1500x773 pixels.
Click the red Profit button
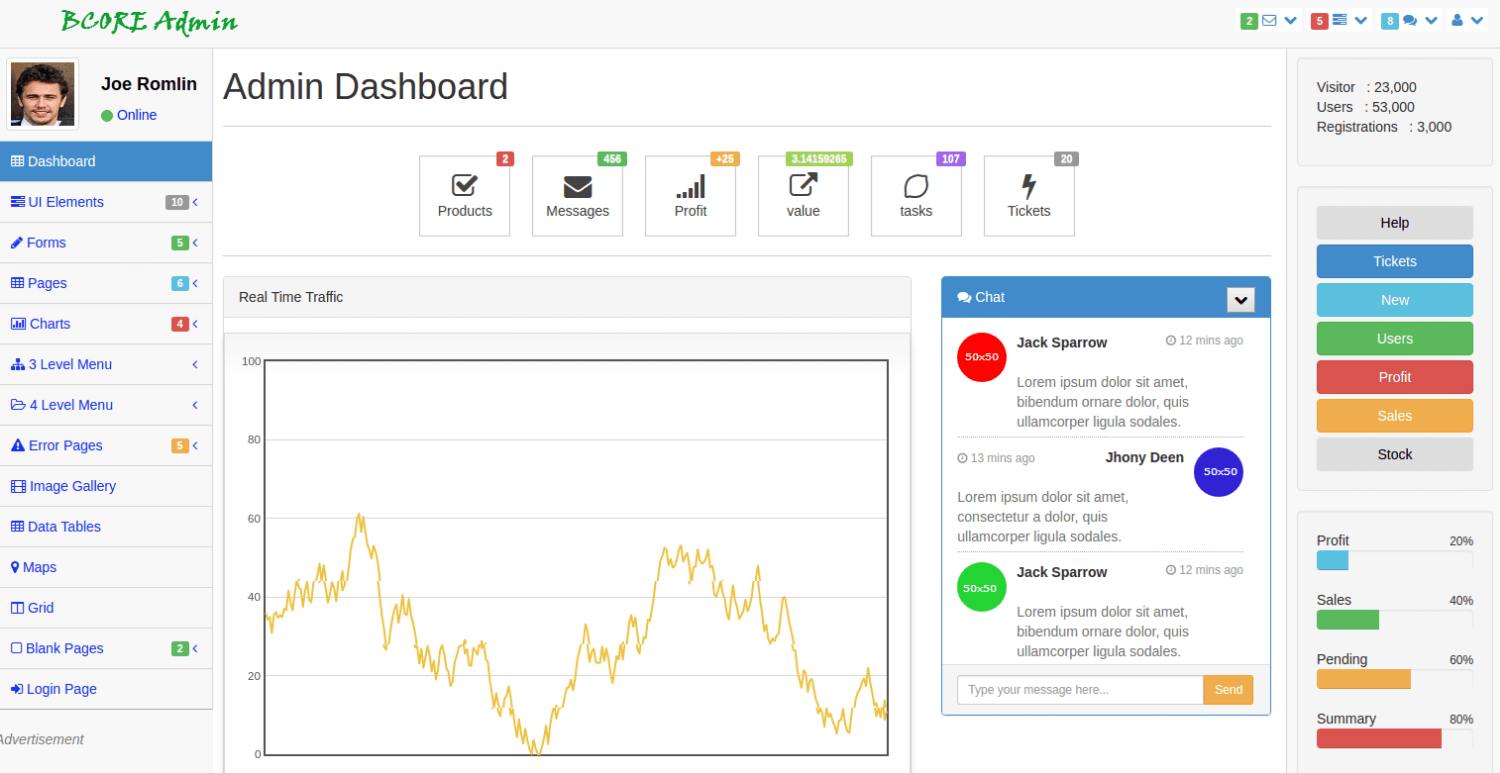[1395, 377]
